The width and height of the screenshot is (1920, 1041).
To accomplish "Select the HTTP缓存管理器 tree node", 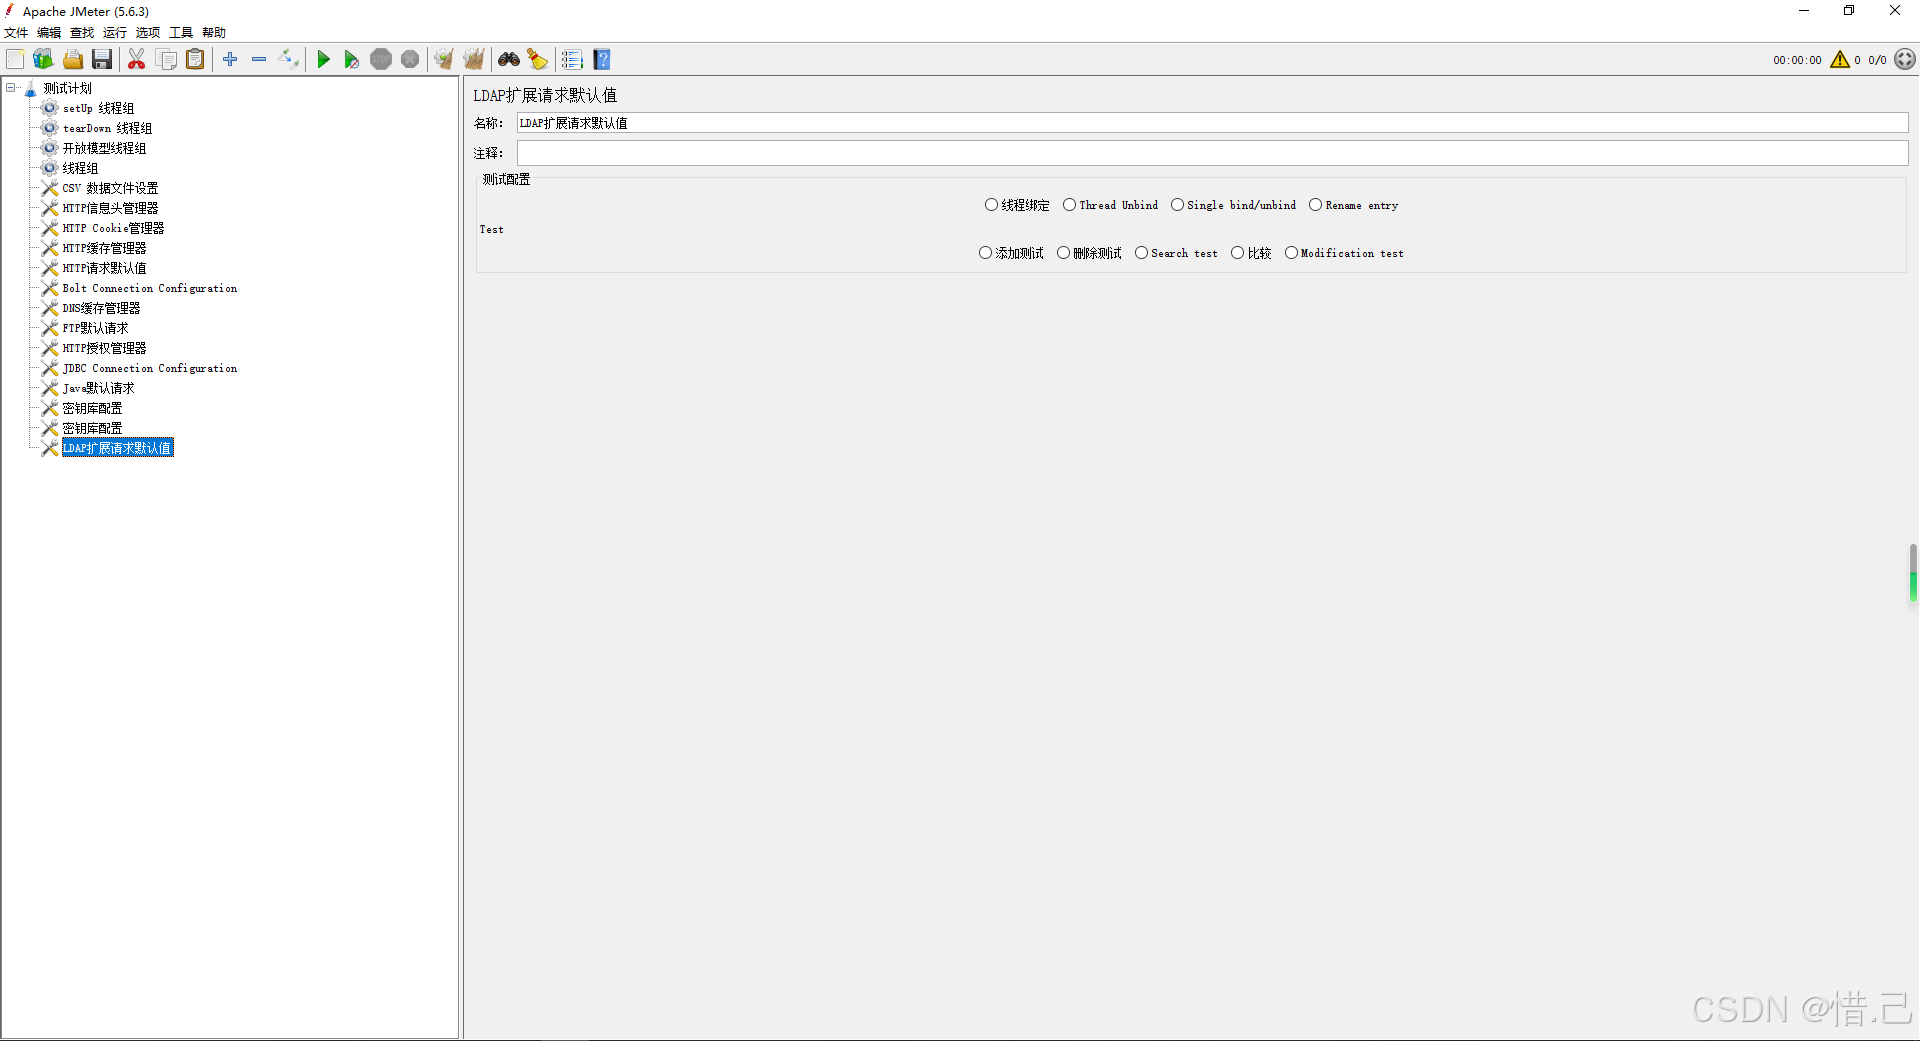I will (x=104, y=248).
